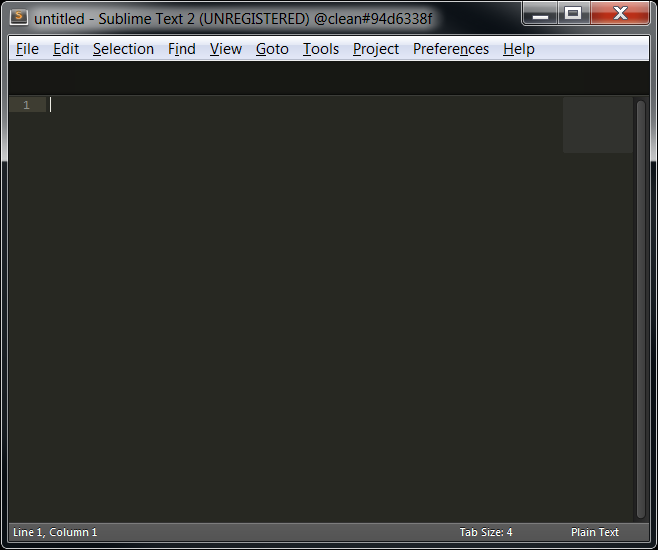
Task: Open the Selection menu
Action: pos(123,49)
